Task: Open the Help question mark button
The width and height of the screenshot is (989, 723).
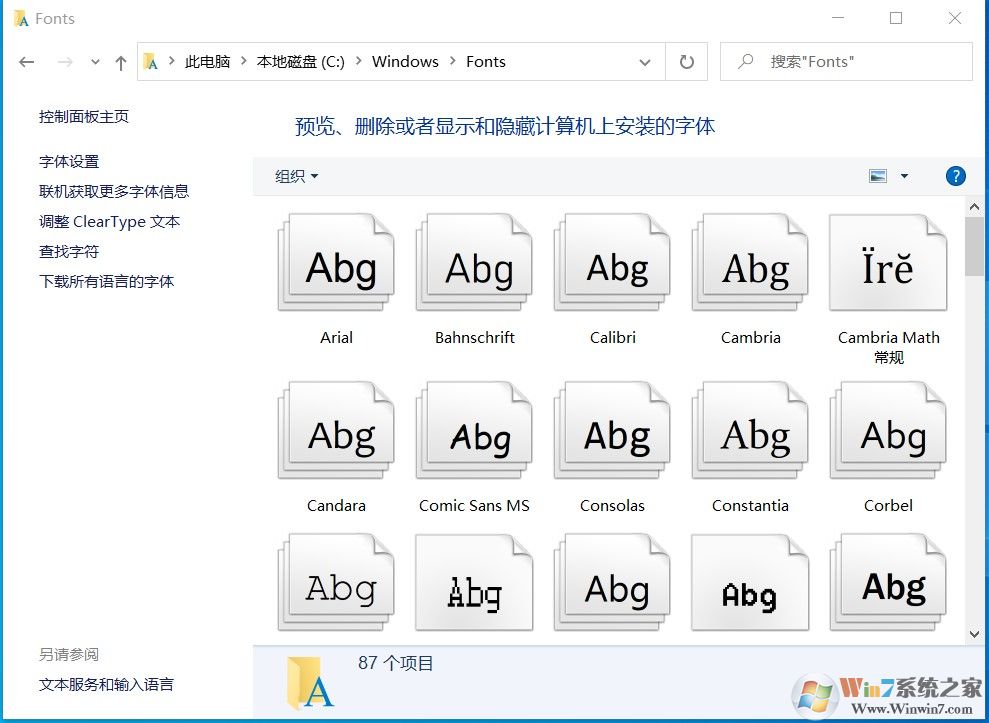Action: pyautogui.click(x=956, y=176)
